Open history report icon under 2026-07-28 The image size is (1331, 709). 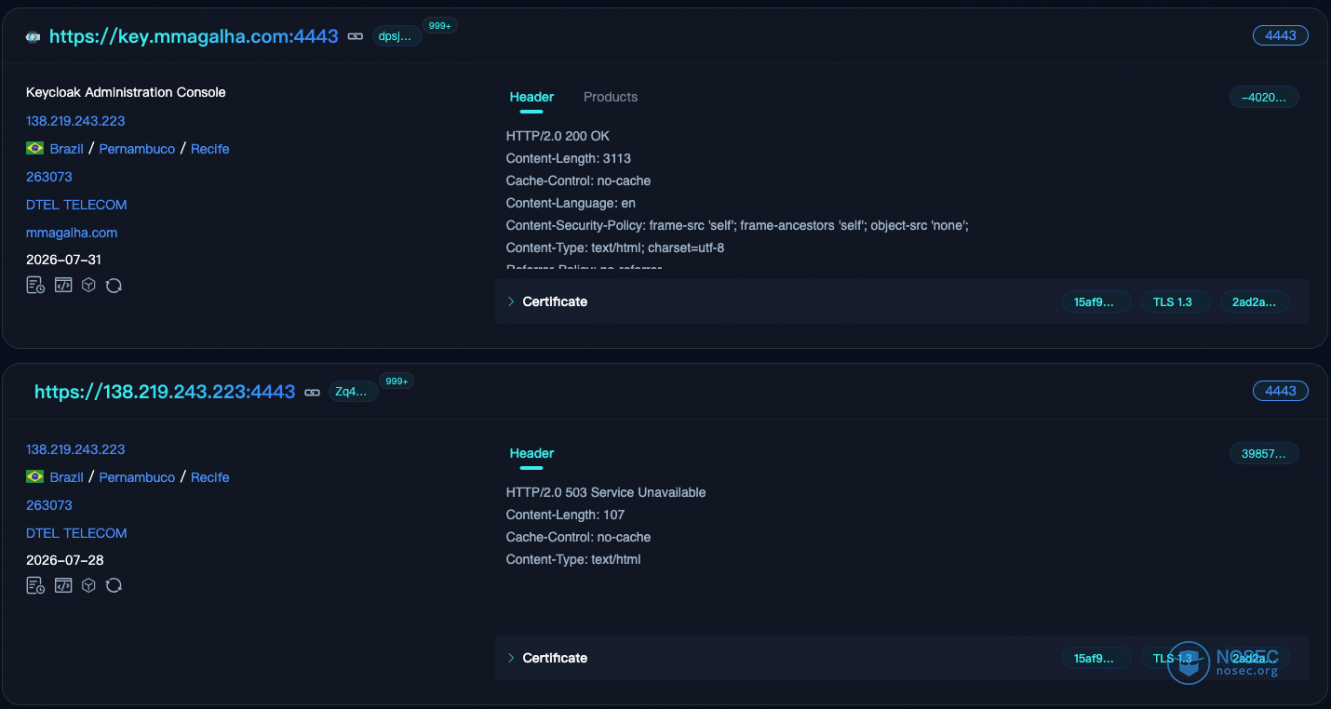[35, 585]
